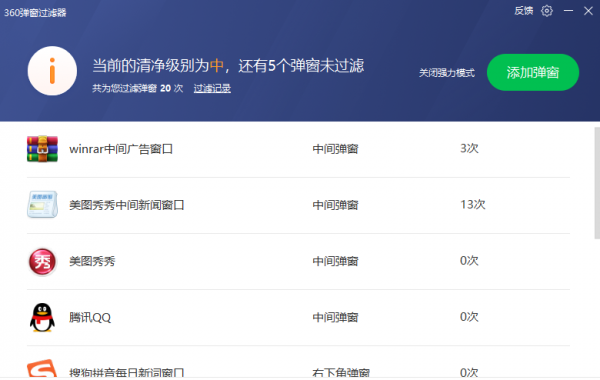Click the 3次 count for winrar
Screen dimensions: 600x380
pos(469,148)
